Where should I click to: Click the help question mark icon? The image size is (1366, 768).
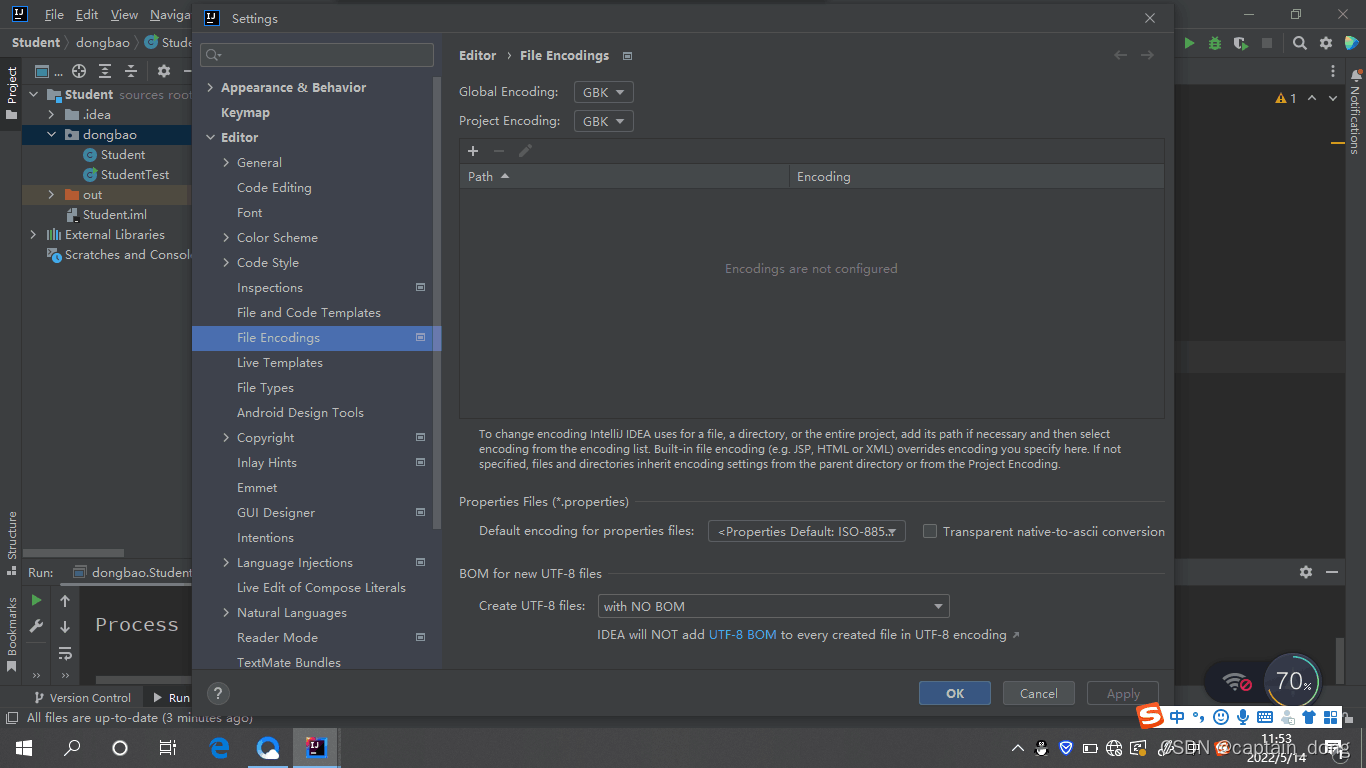tap(218, 693)
